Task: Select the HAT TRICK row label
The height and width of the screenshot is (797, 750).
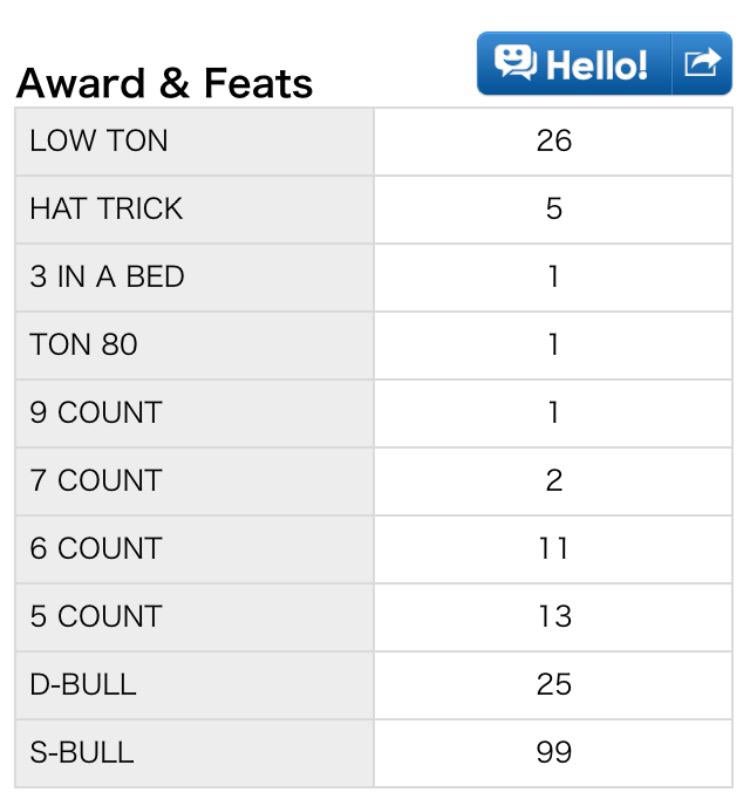Action: coord(106,209)
